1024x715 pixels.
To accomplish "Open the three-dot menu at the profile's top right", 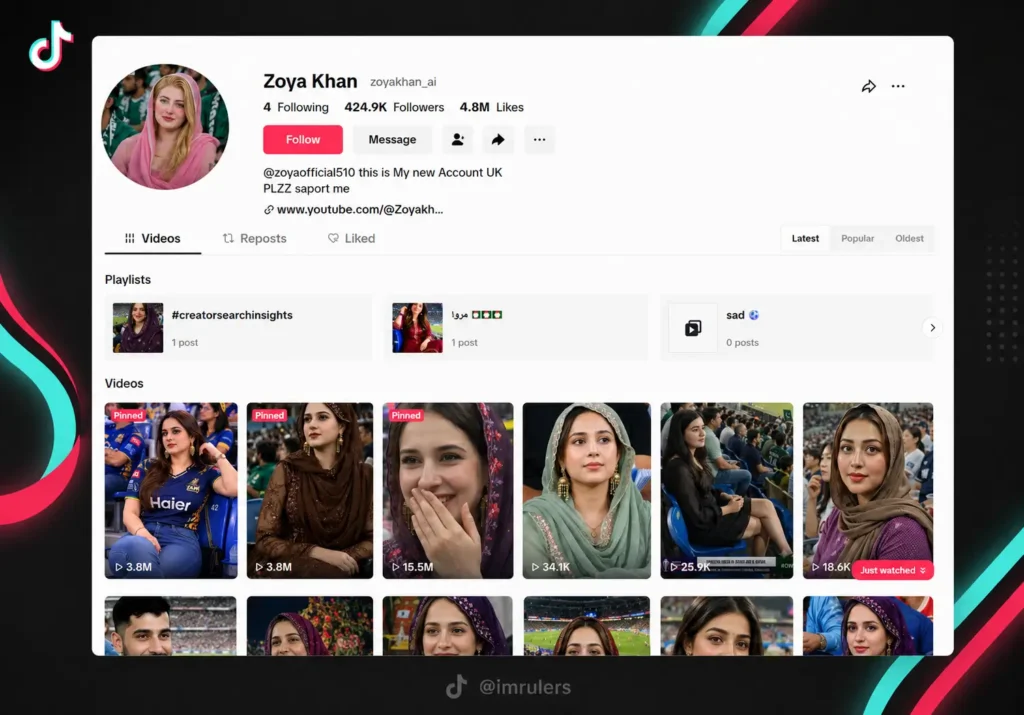I will tap(898, 86).
